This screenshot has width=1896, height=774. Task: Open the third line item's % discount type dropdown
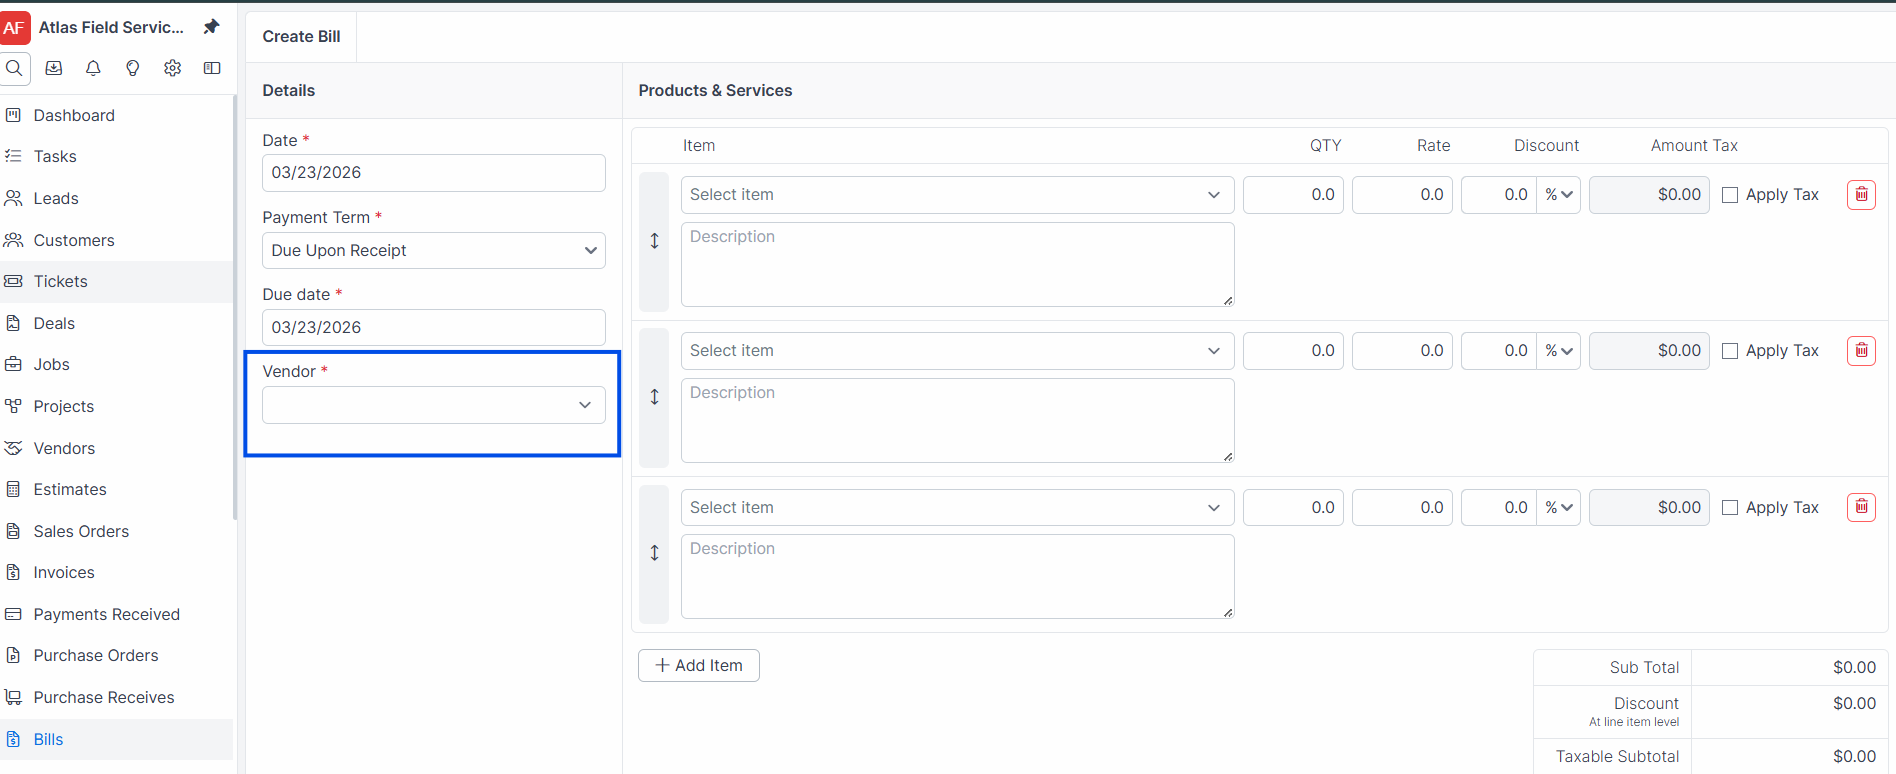pyautogui.click(x=1559, y=507)
